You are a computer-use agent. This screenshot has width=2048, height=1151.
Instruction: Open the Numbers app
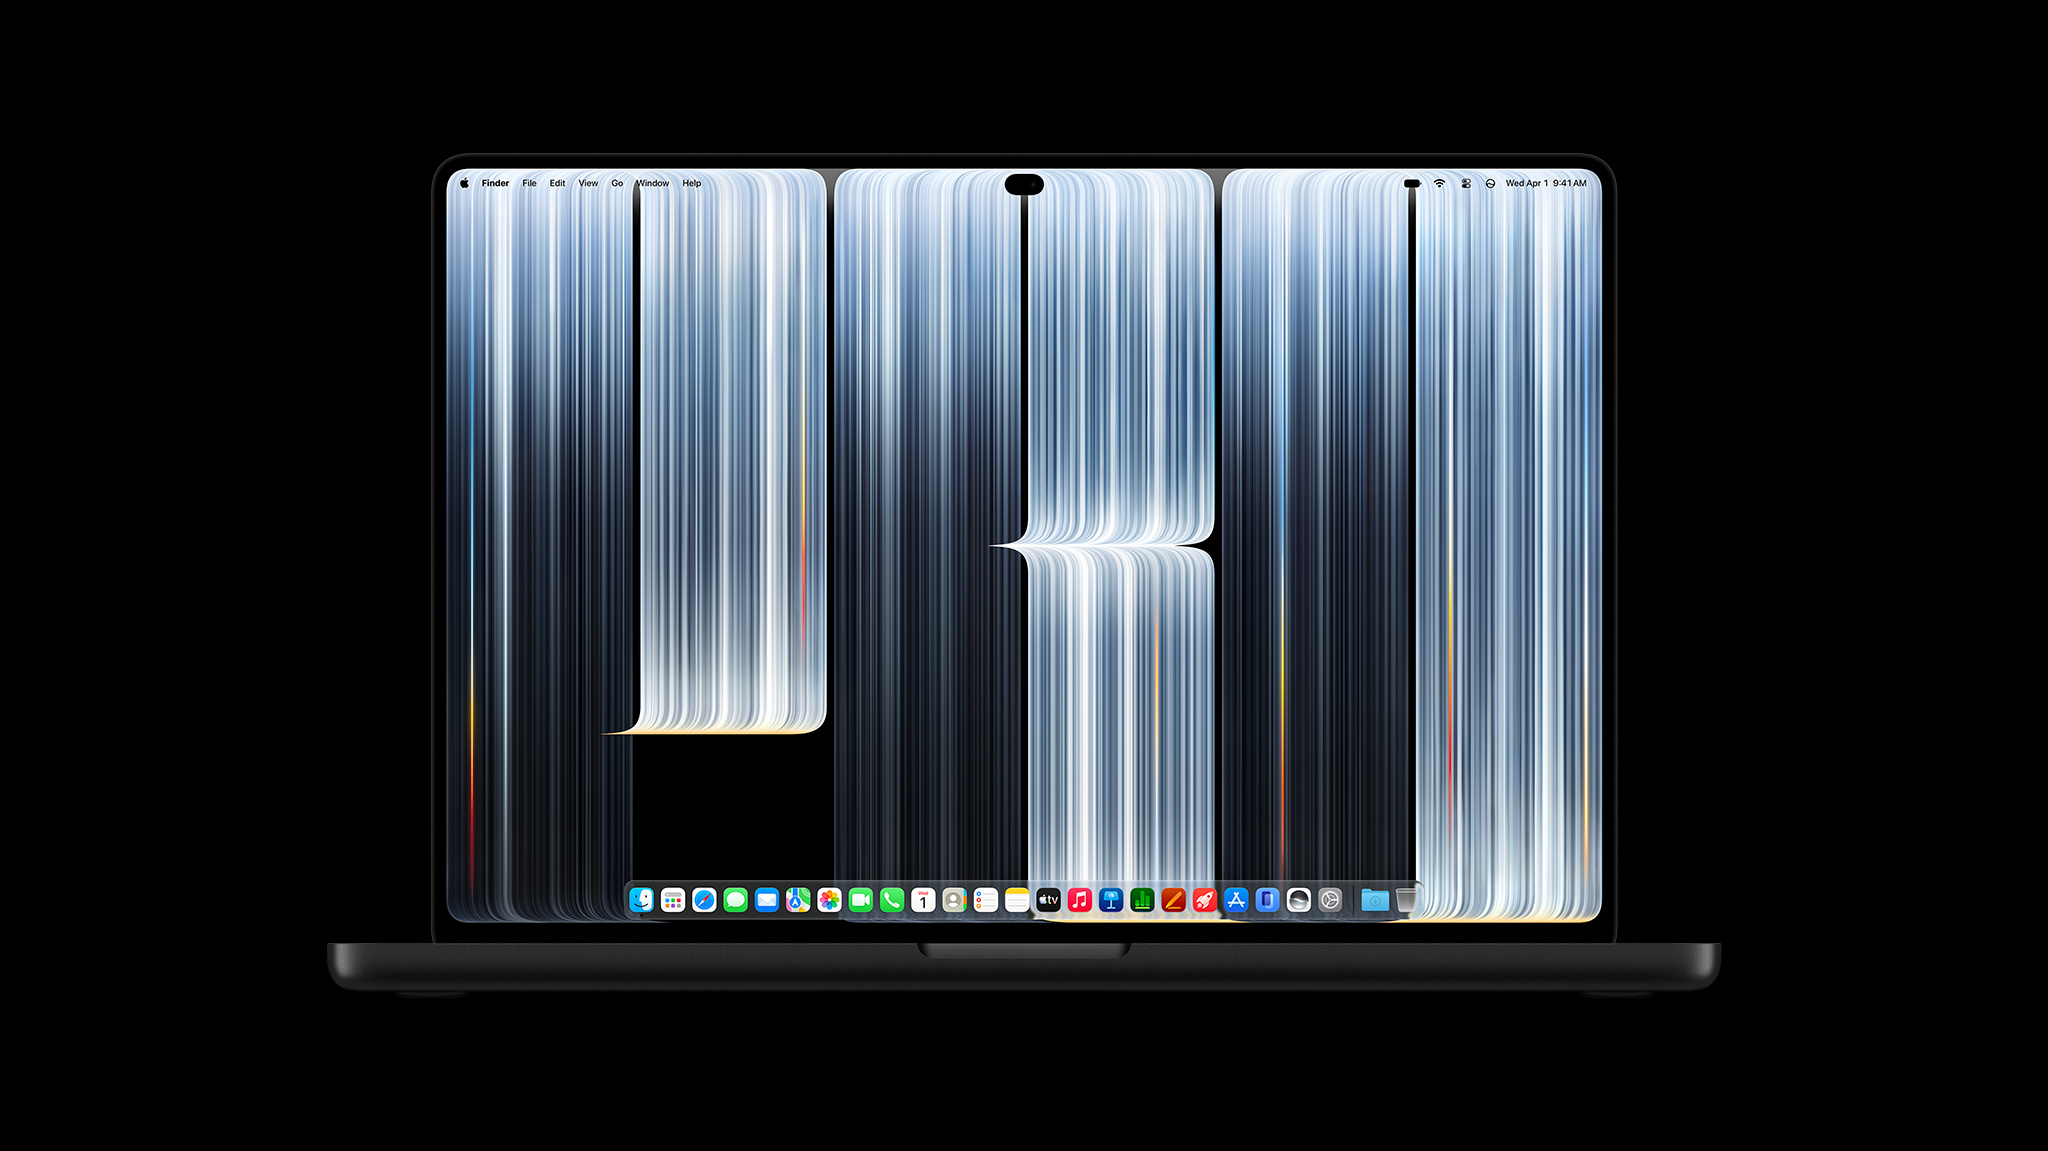[1142, 900]
